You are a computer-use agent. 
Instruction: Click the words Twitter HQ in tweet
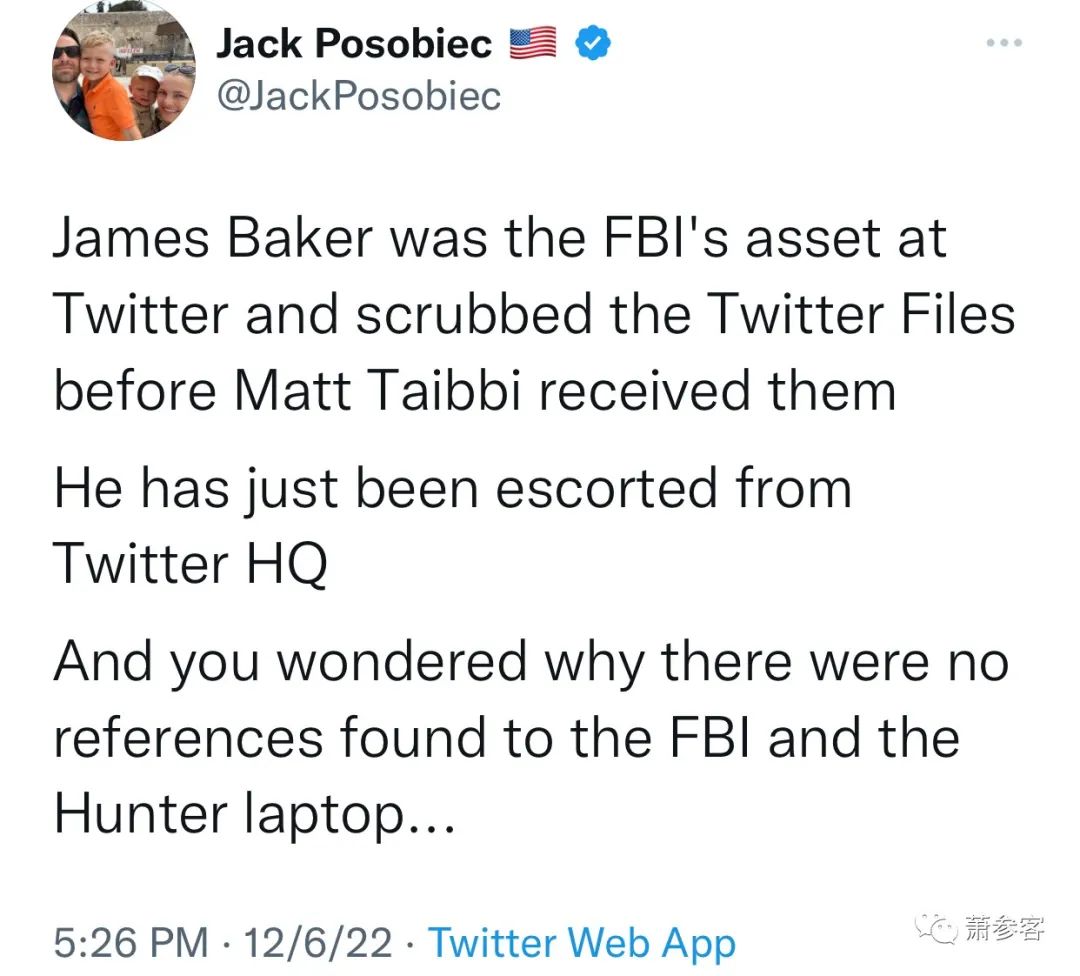pos(191,563)
